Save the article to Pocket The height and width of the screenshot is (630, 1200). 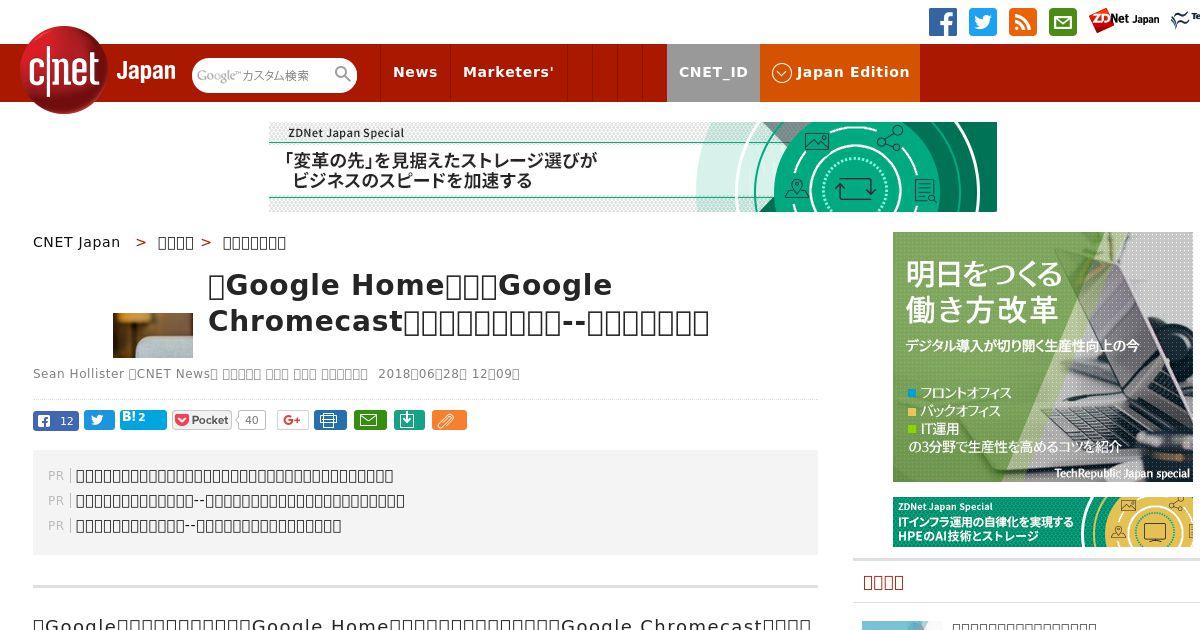point(202,420)
